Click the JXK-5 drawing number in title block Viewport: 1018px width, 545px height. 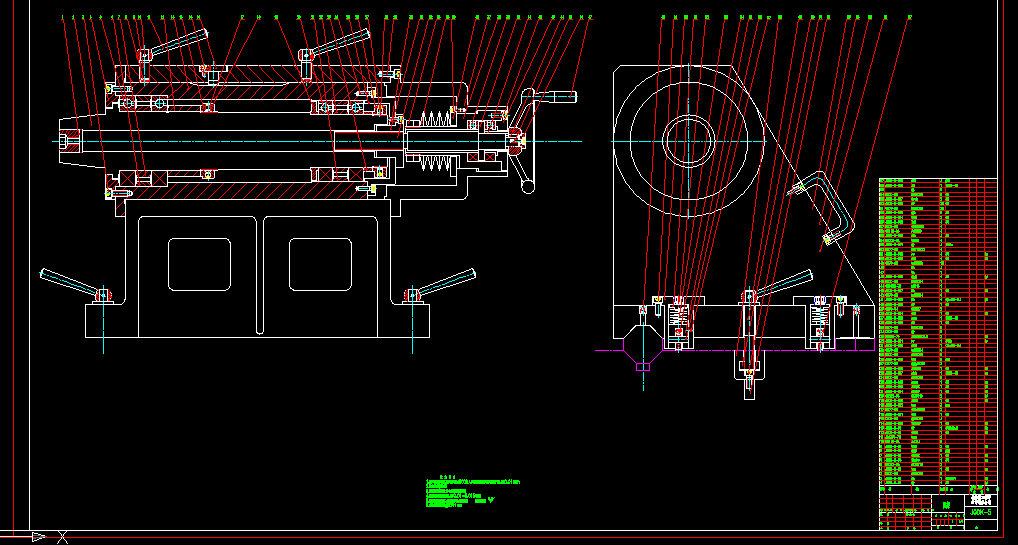coord(981,512)
